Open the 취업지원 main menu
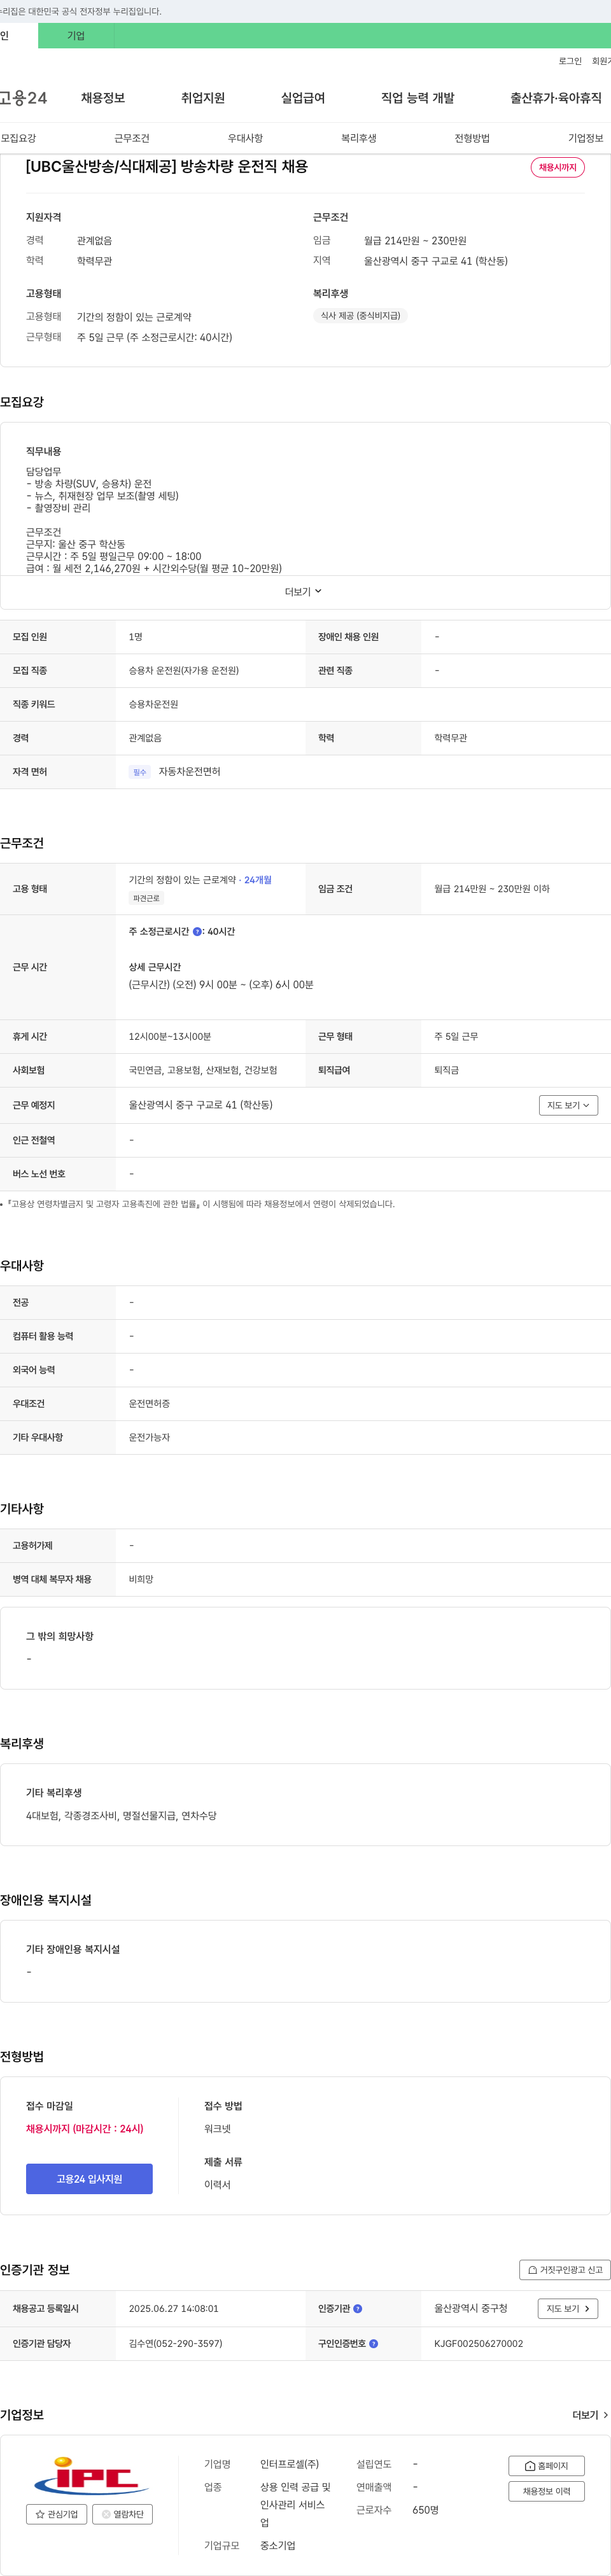The height and width of the screenshot is (2576, 611). (203, 98)
